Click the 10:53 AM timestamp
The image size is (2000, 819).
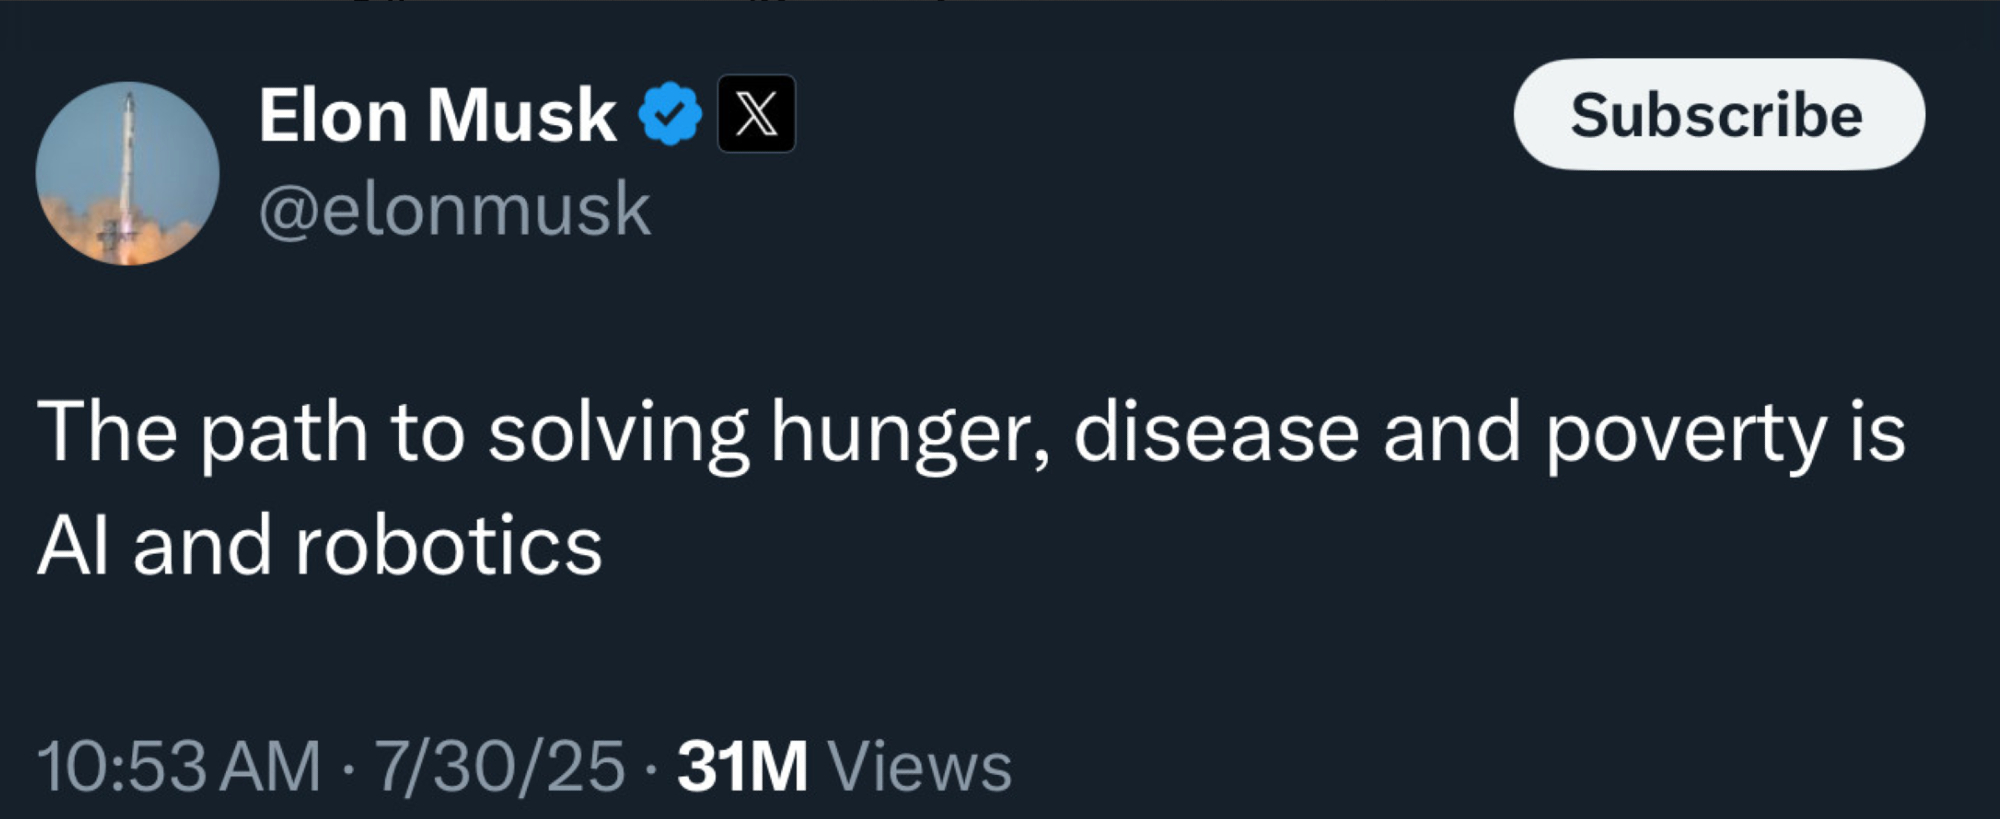click(179, 766)
